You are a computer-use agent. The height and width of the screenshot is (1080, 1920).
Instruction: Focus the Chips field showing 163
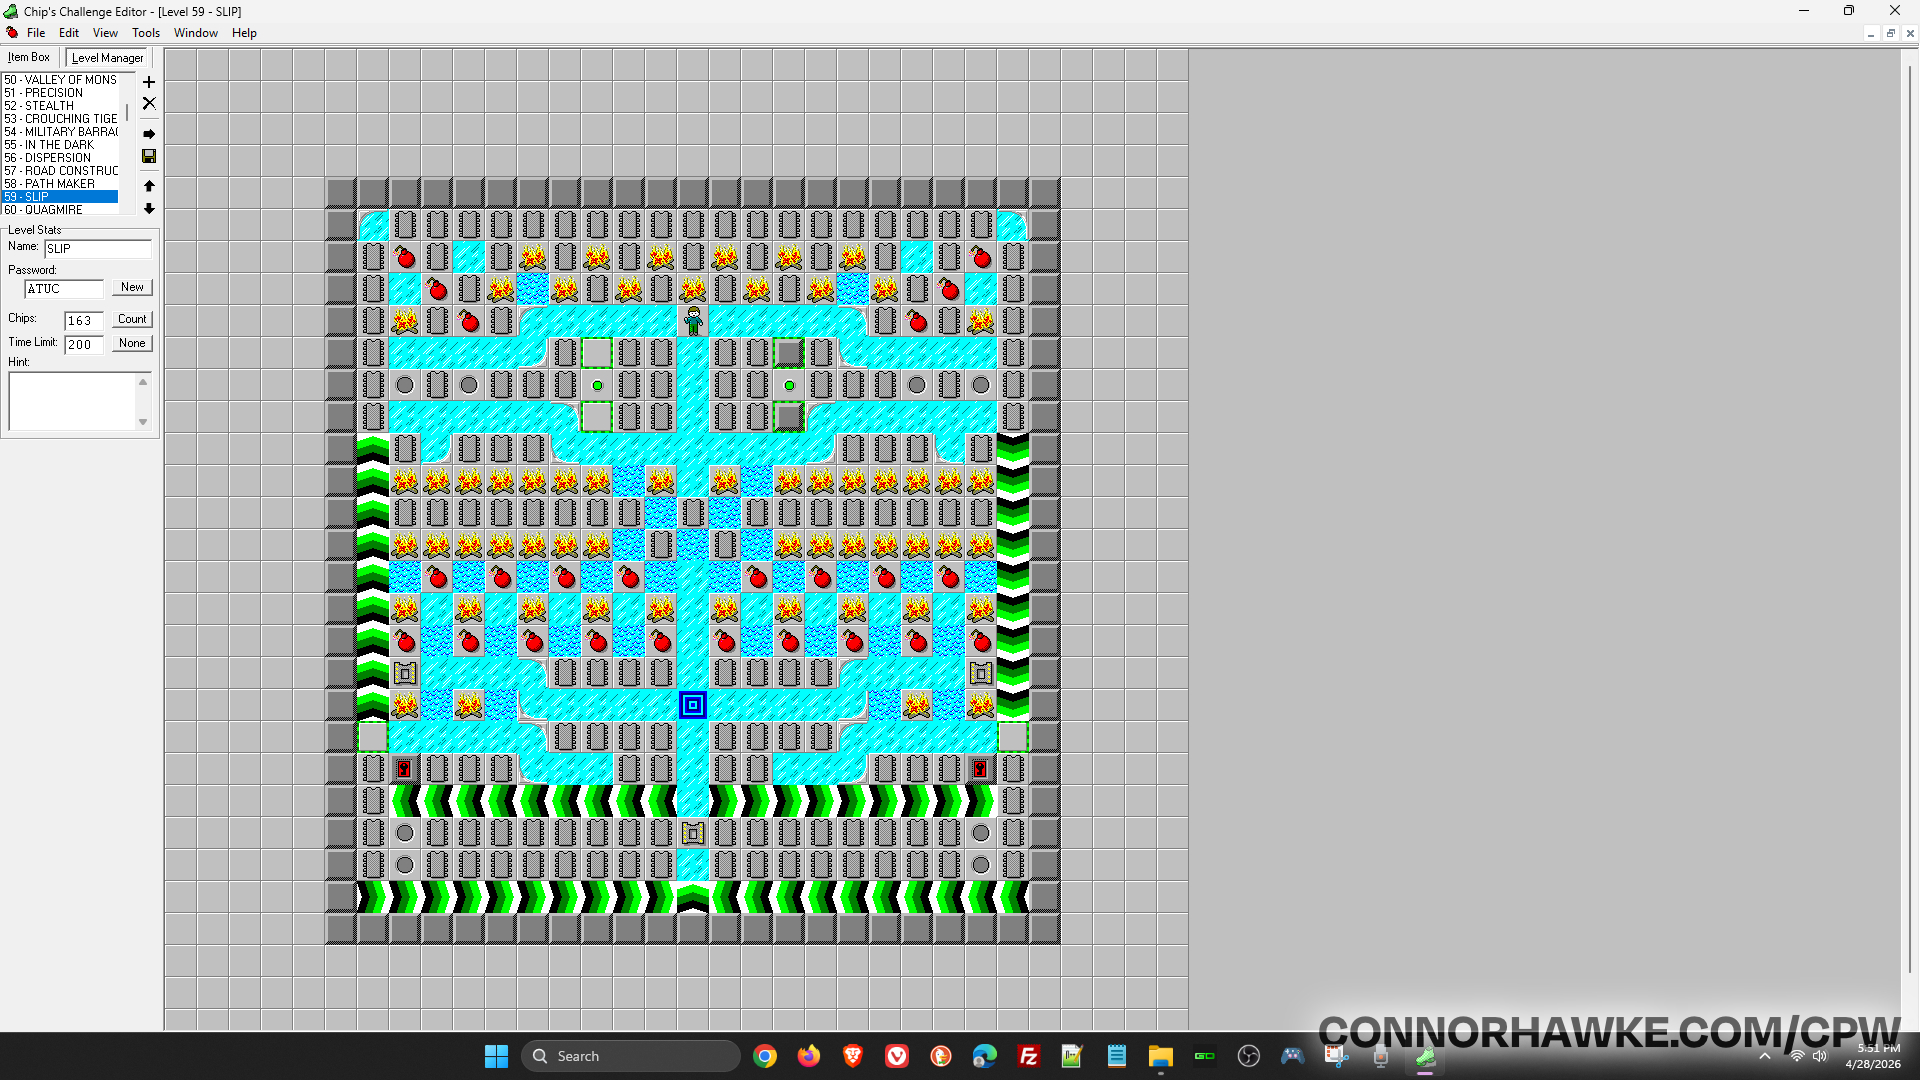click(84, 321)
